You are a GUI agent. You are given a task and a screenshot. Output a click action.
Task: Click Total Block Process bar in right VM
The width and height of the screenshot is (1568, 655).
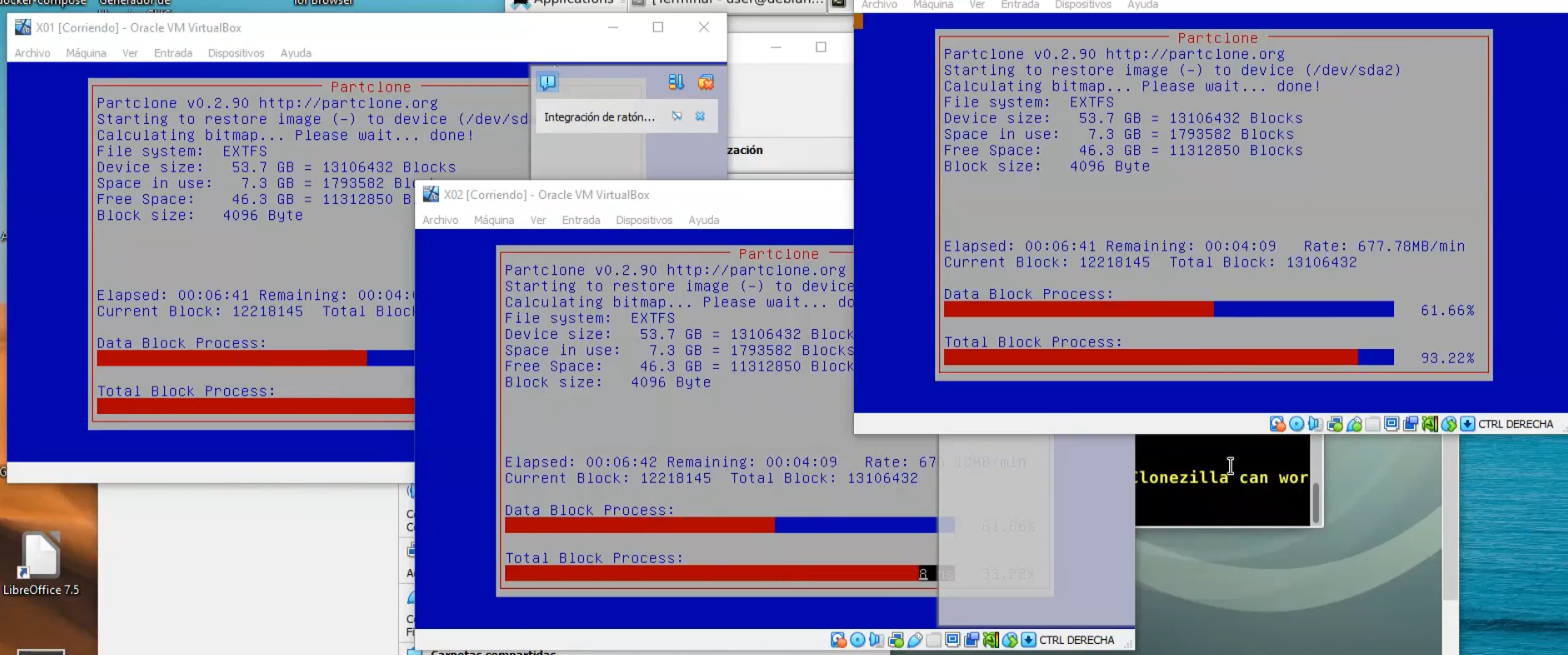point(1169,357)
